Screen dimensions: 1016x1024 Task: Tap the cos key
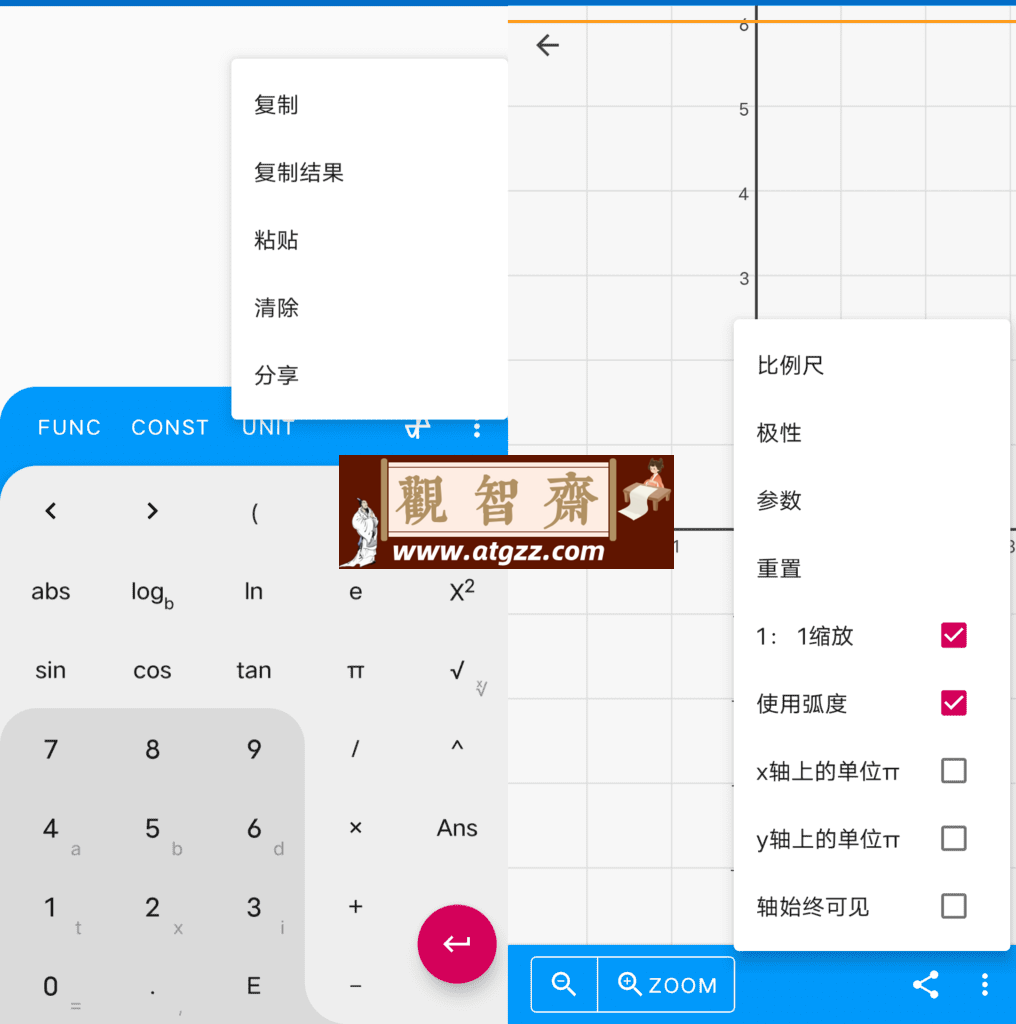click(x=152, y=671)
